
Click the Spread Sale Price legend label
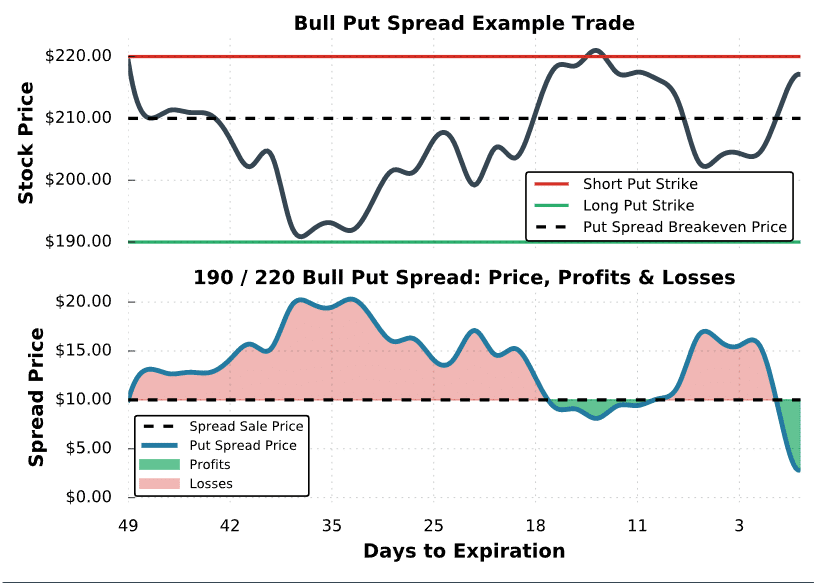coord(246,426)
